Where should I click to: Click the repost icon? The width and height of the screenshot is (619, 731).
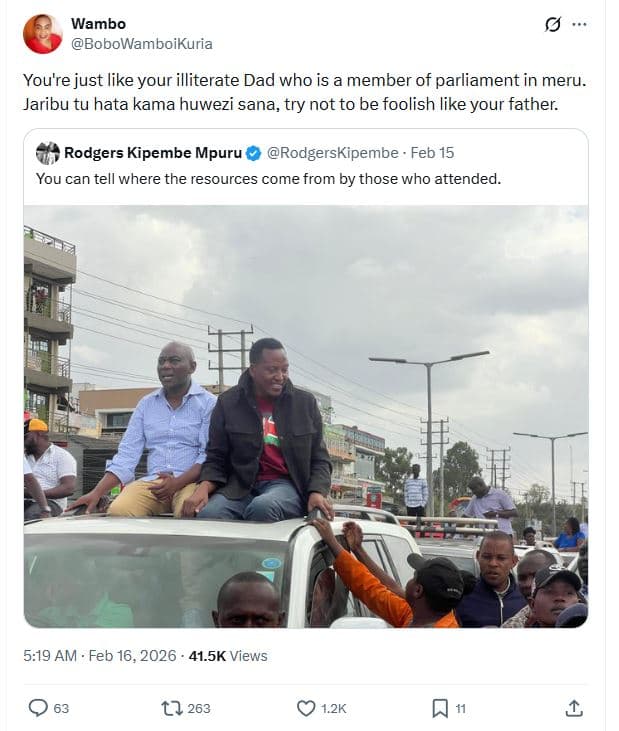click(172, 708)
